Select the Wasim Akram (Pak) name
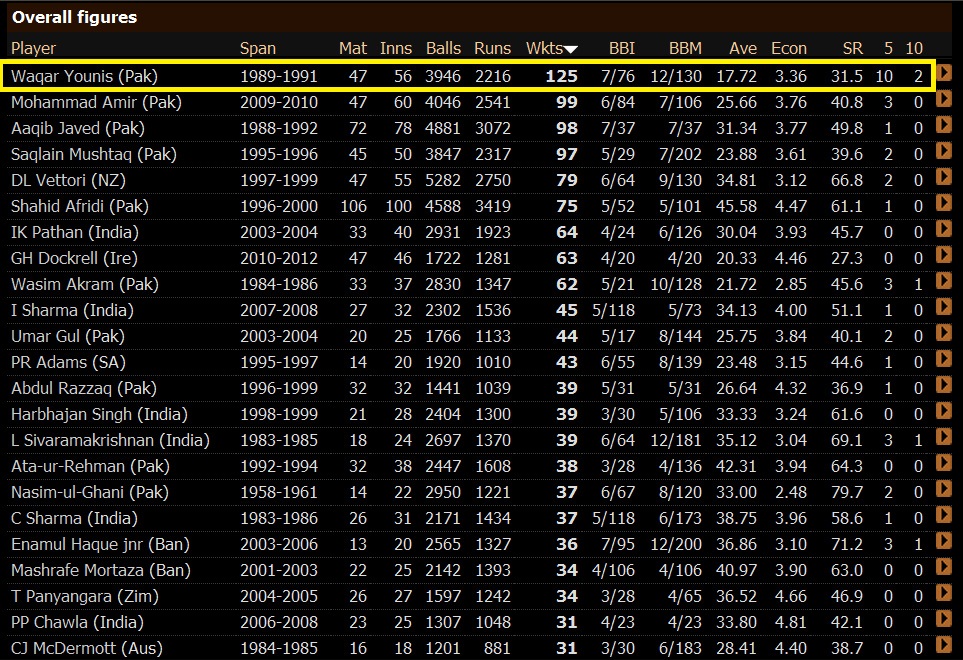Viewport: 963px width, 660px height. pyautogui.click(x=85, y=284)
